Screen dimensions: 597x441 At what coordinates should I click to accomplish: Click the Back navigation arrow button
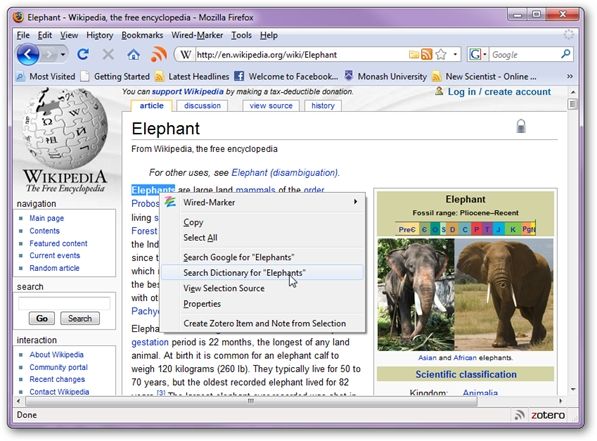pyautogui.click(x=28, y=54)
